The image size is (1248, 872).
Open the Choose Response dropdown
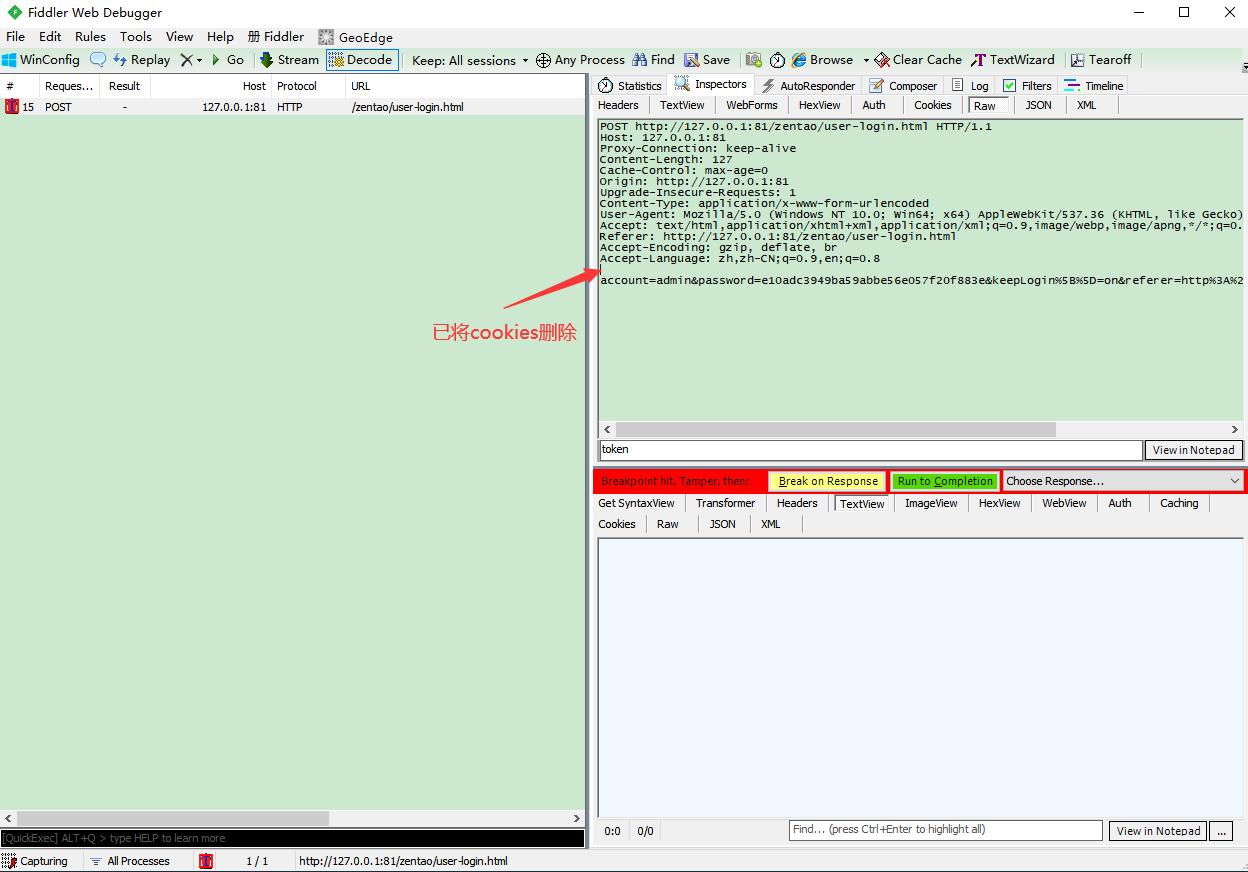[x=1122, y=481]
